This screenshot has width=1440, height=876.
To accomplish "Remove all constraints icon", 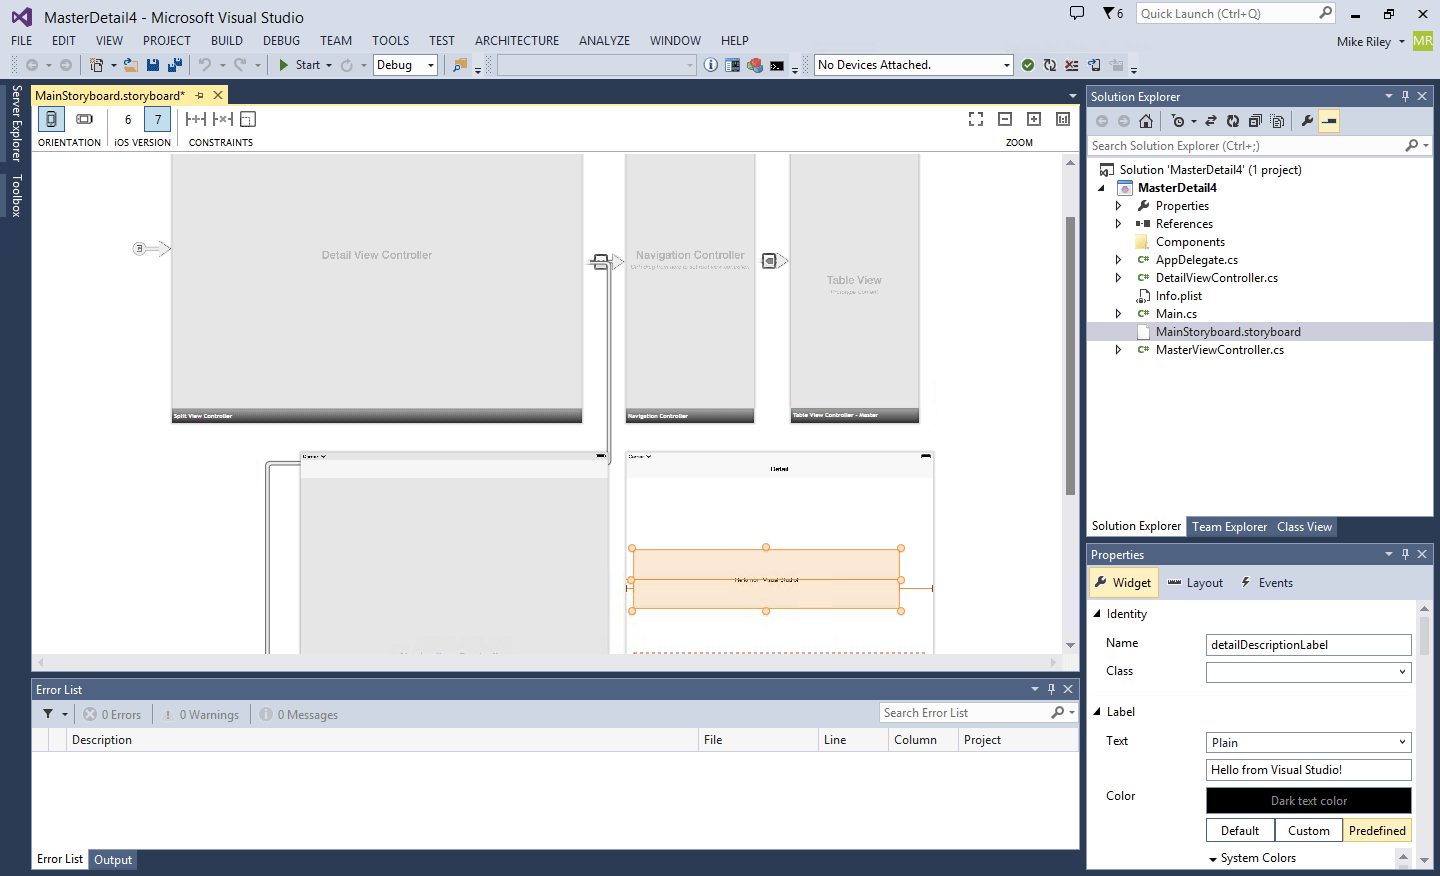I will (223, 119).
